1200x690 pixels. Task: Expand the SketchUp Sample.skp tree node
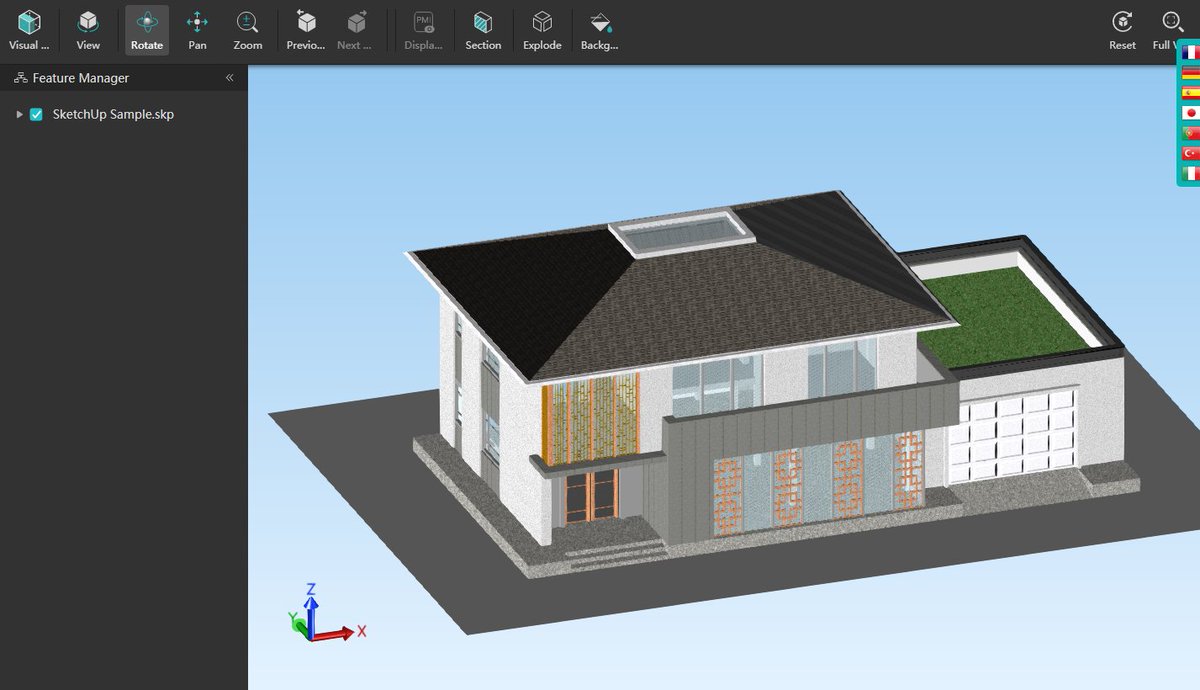(19, 115)
